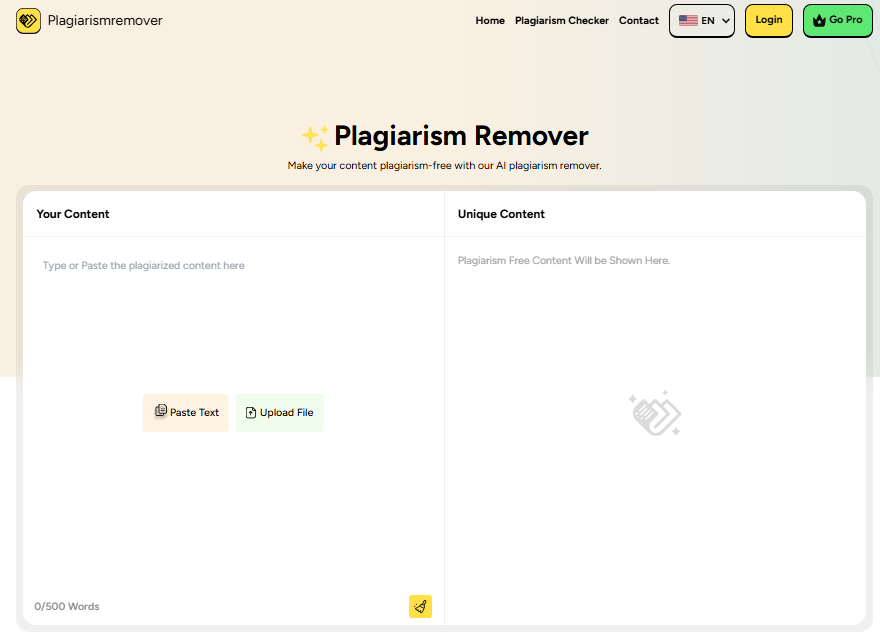Click the crown icon on Go Pro

[x=820, y=20]
